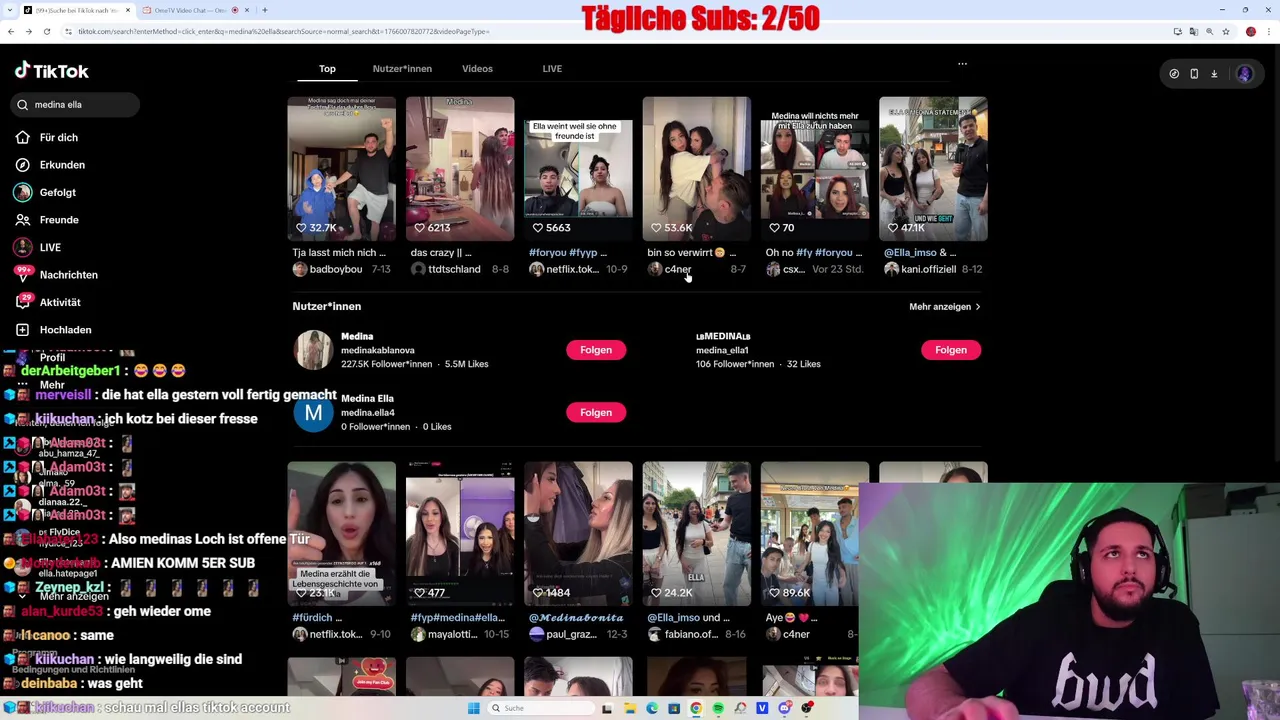Open the 89.6K likes video thumbnail
Image resolution: width=1280 pixels, height=720 pixels.
pyautogui.click(x=815, y=533)
